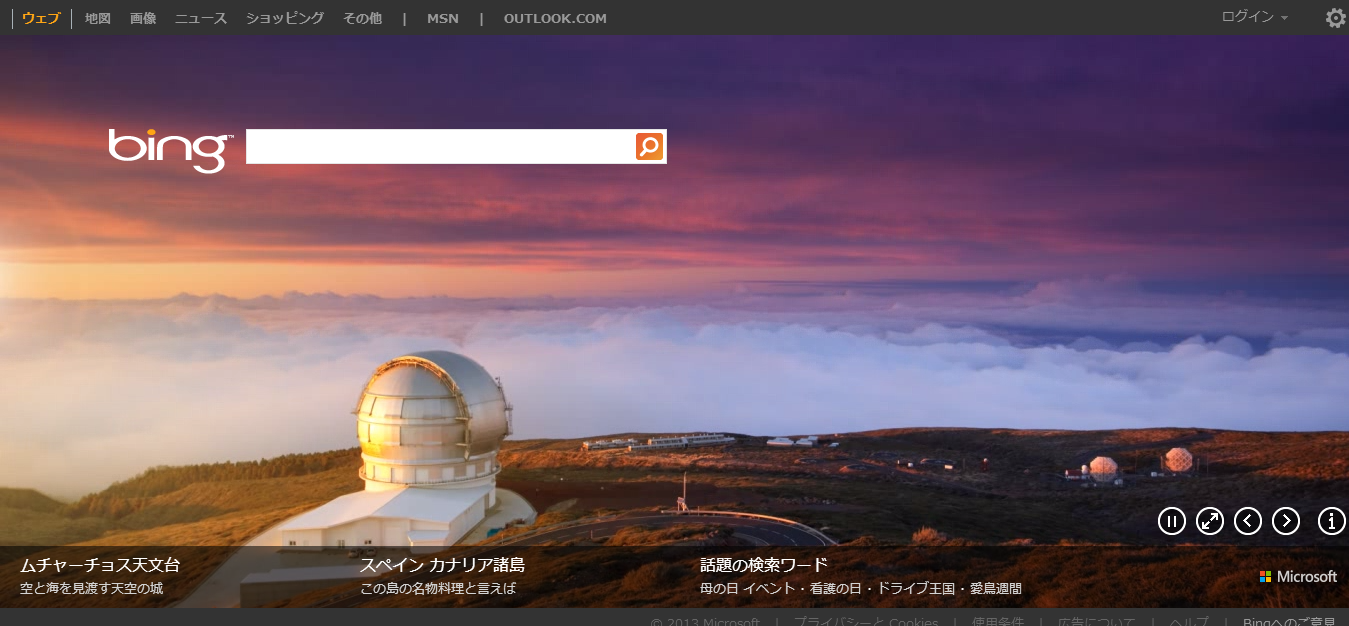Click the orange search magnifier button
The height and width of the screenshot is (626, 1349).
649,147
